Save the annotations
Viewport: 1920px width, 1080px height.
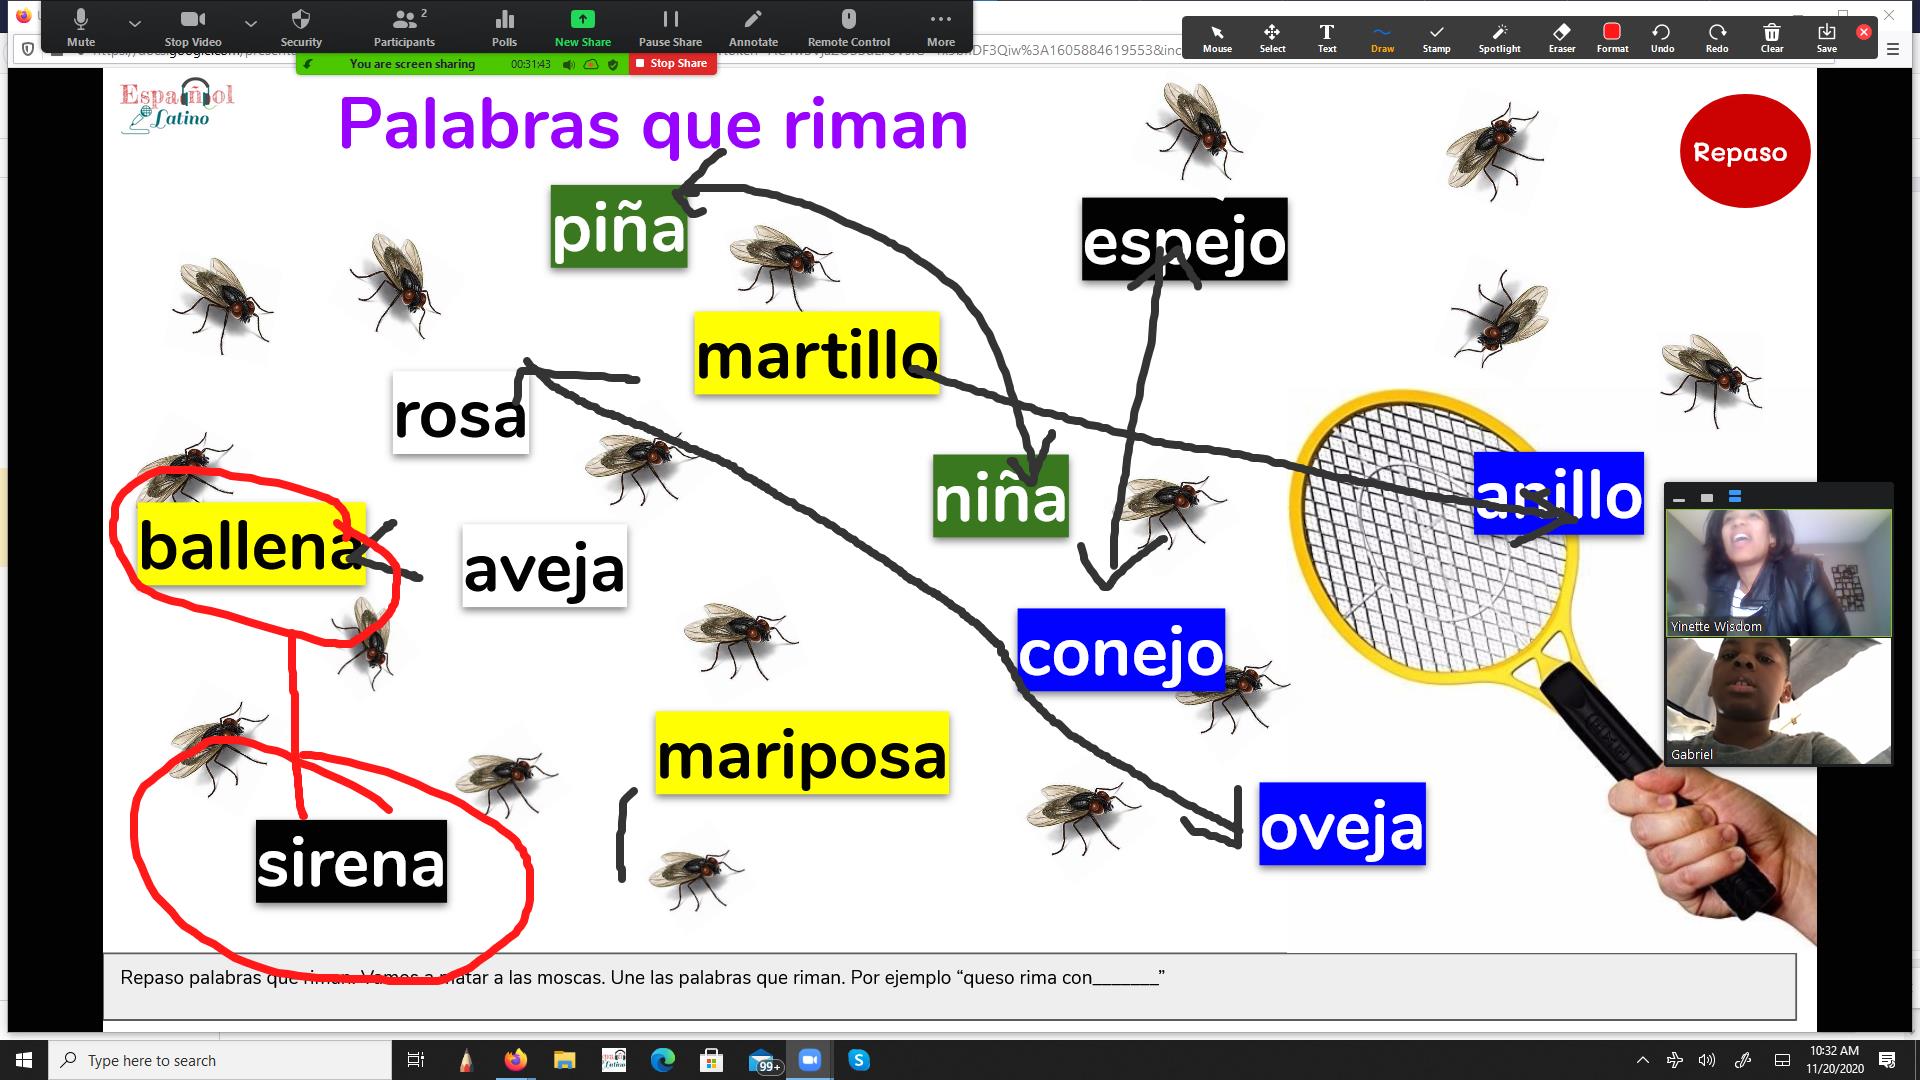pos(1826,37)
